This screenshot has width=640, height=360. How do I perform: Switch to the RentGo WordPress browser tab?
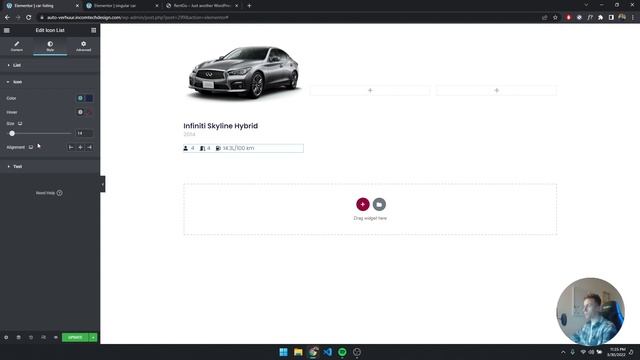pos(202,6)
